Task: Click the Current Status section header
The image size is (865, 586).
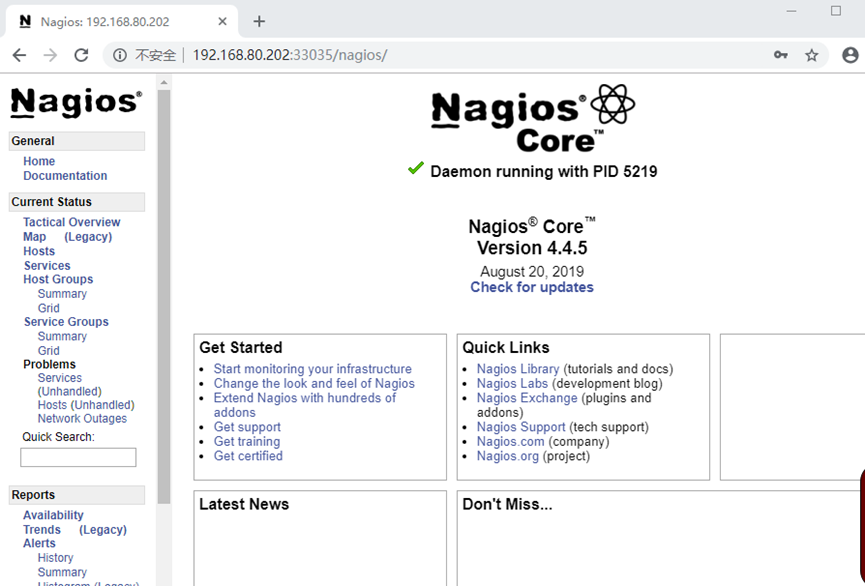Action: [x=77, y=202]
